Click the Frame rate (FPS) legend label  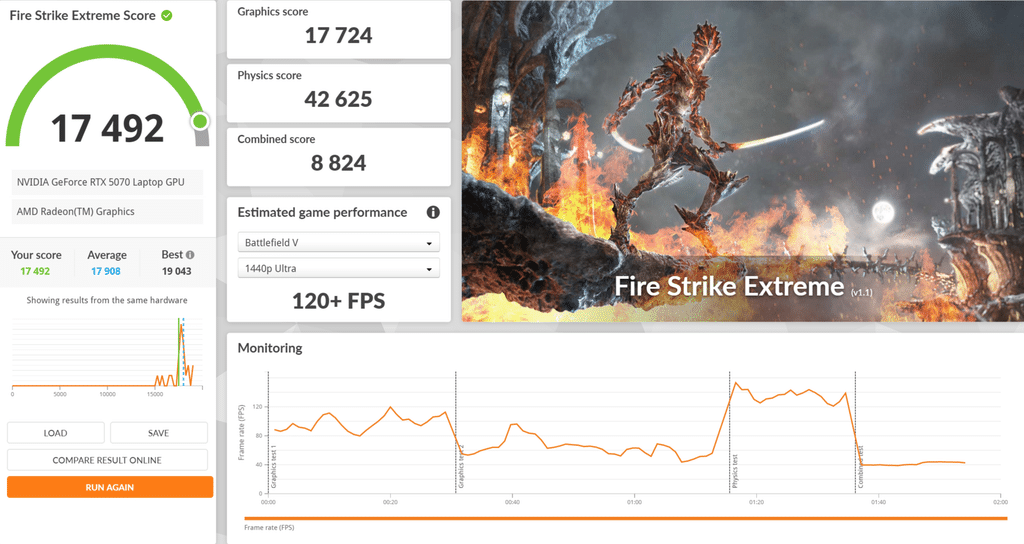[x=269, y=528]
